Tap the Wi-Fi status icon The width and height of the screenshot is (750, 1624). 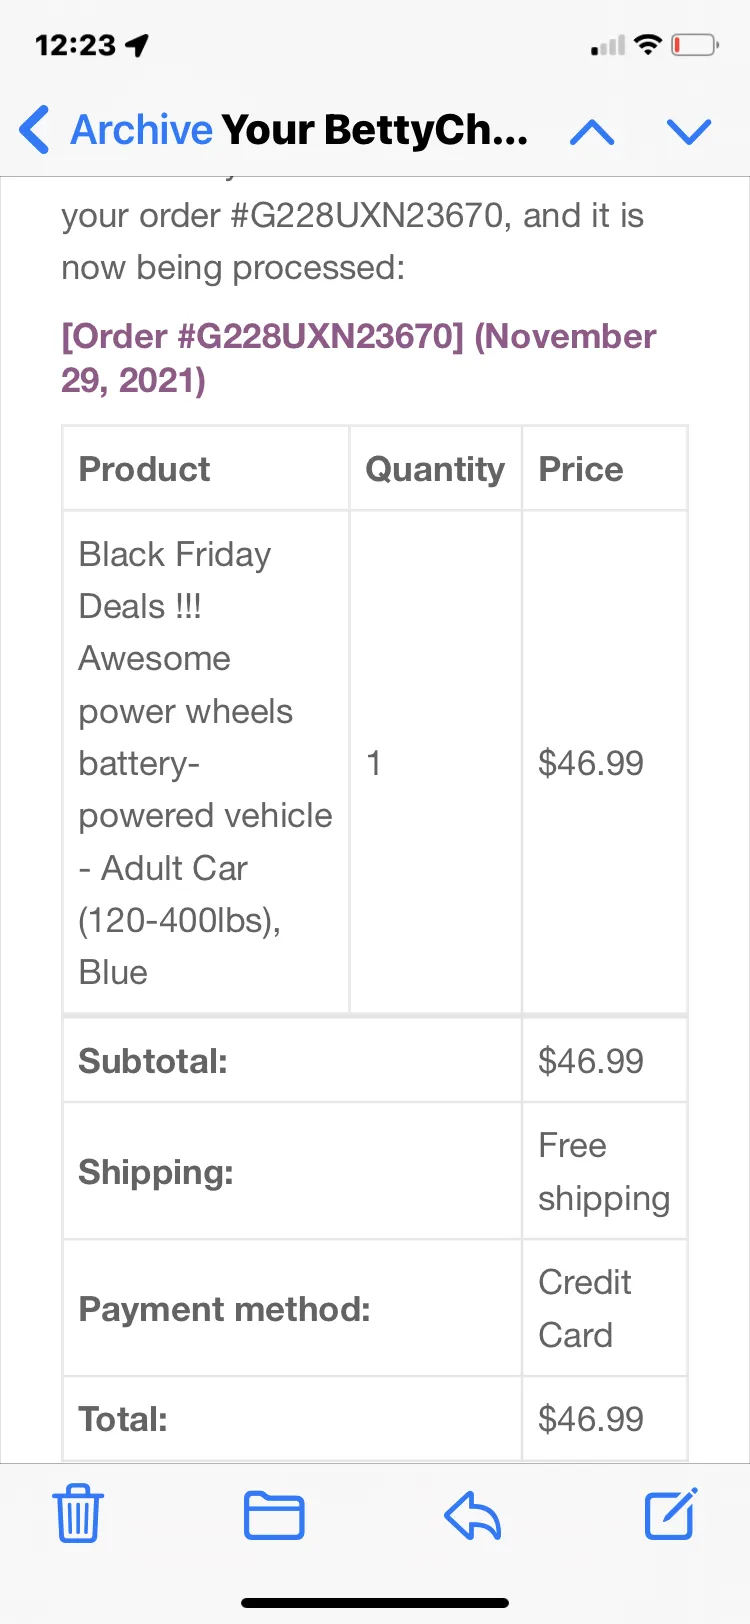click(648, 45)
